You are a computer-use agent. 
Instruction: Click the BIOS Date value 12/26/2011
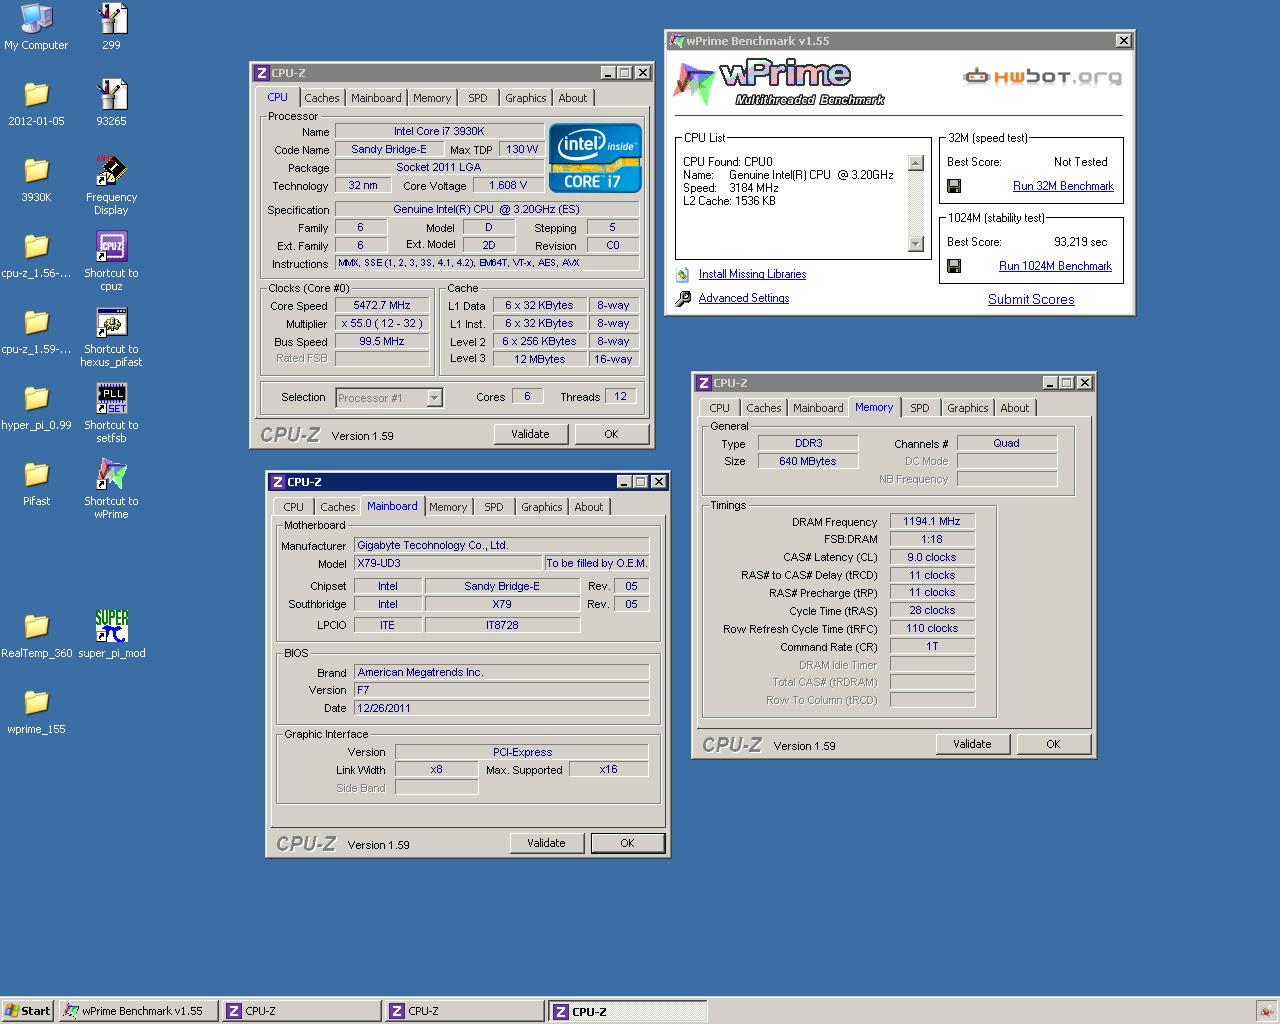click(501, 708)
